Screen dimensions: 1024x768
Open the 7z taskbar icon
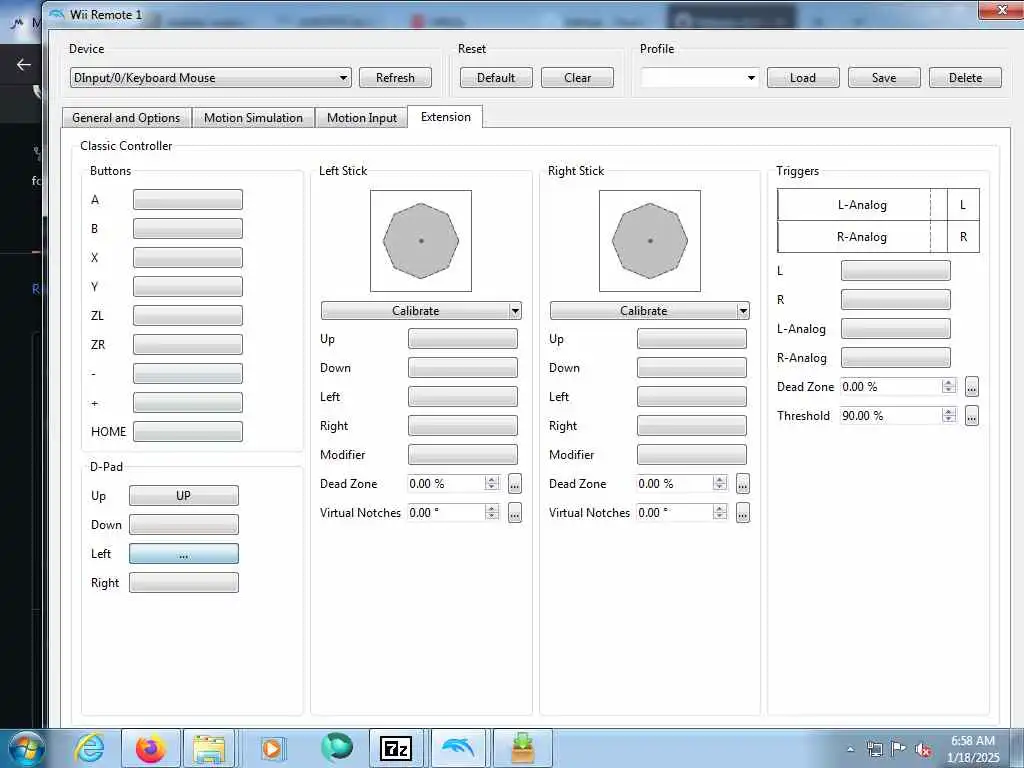396,748
